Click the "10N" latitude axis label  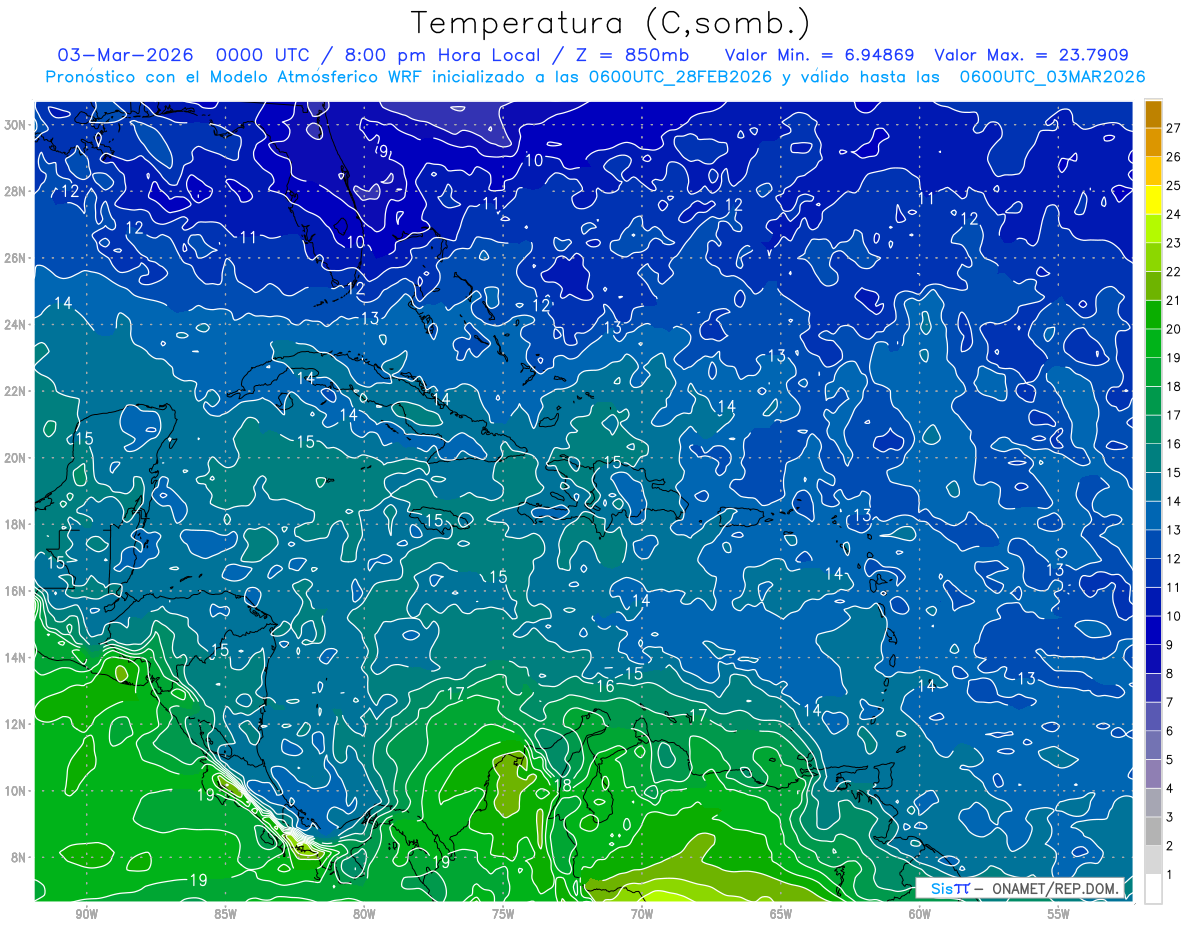[15, 791]
